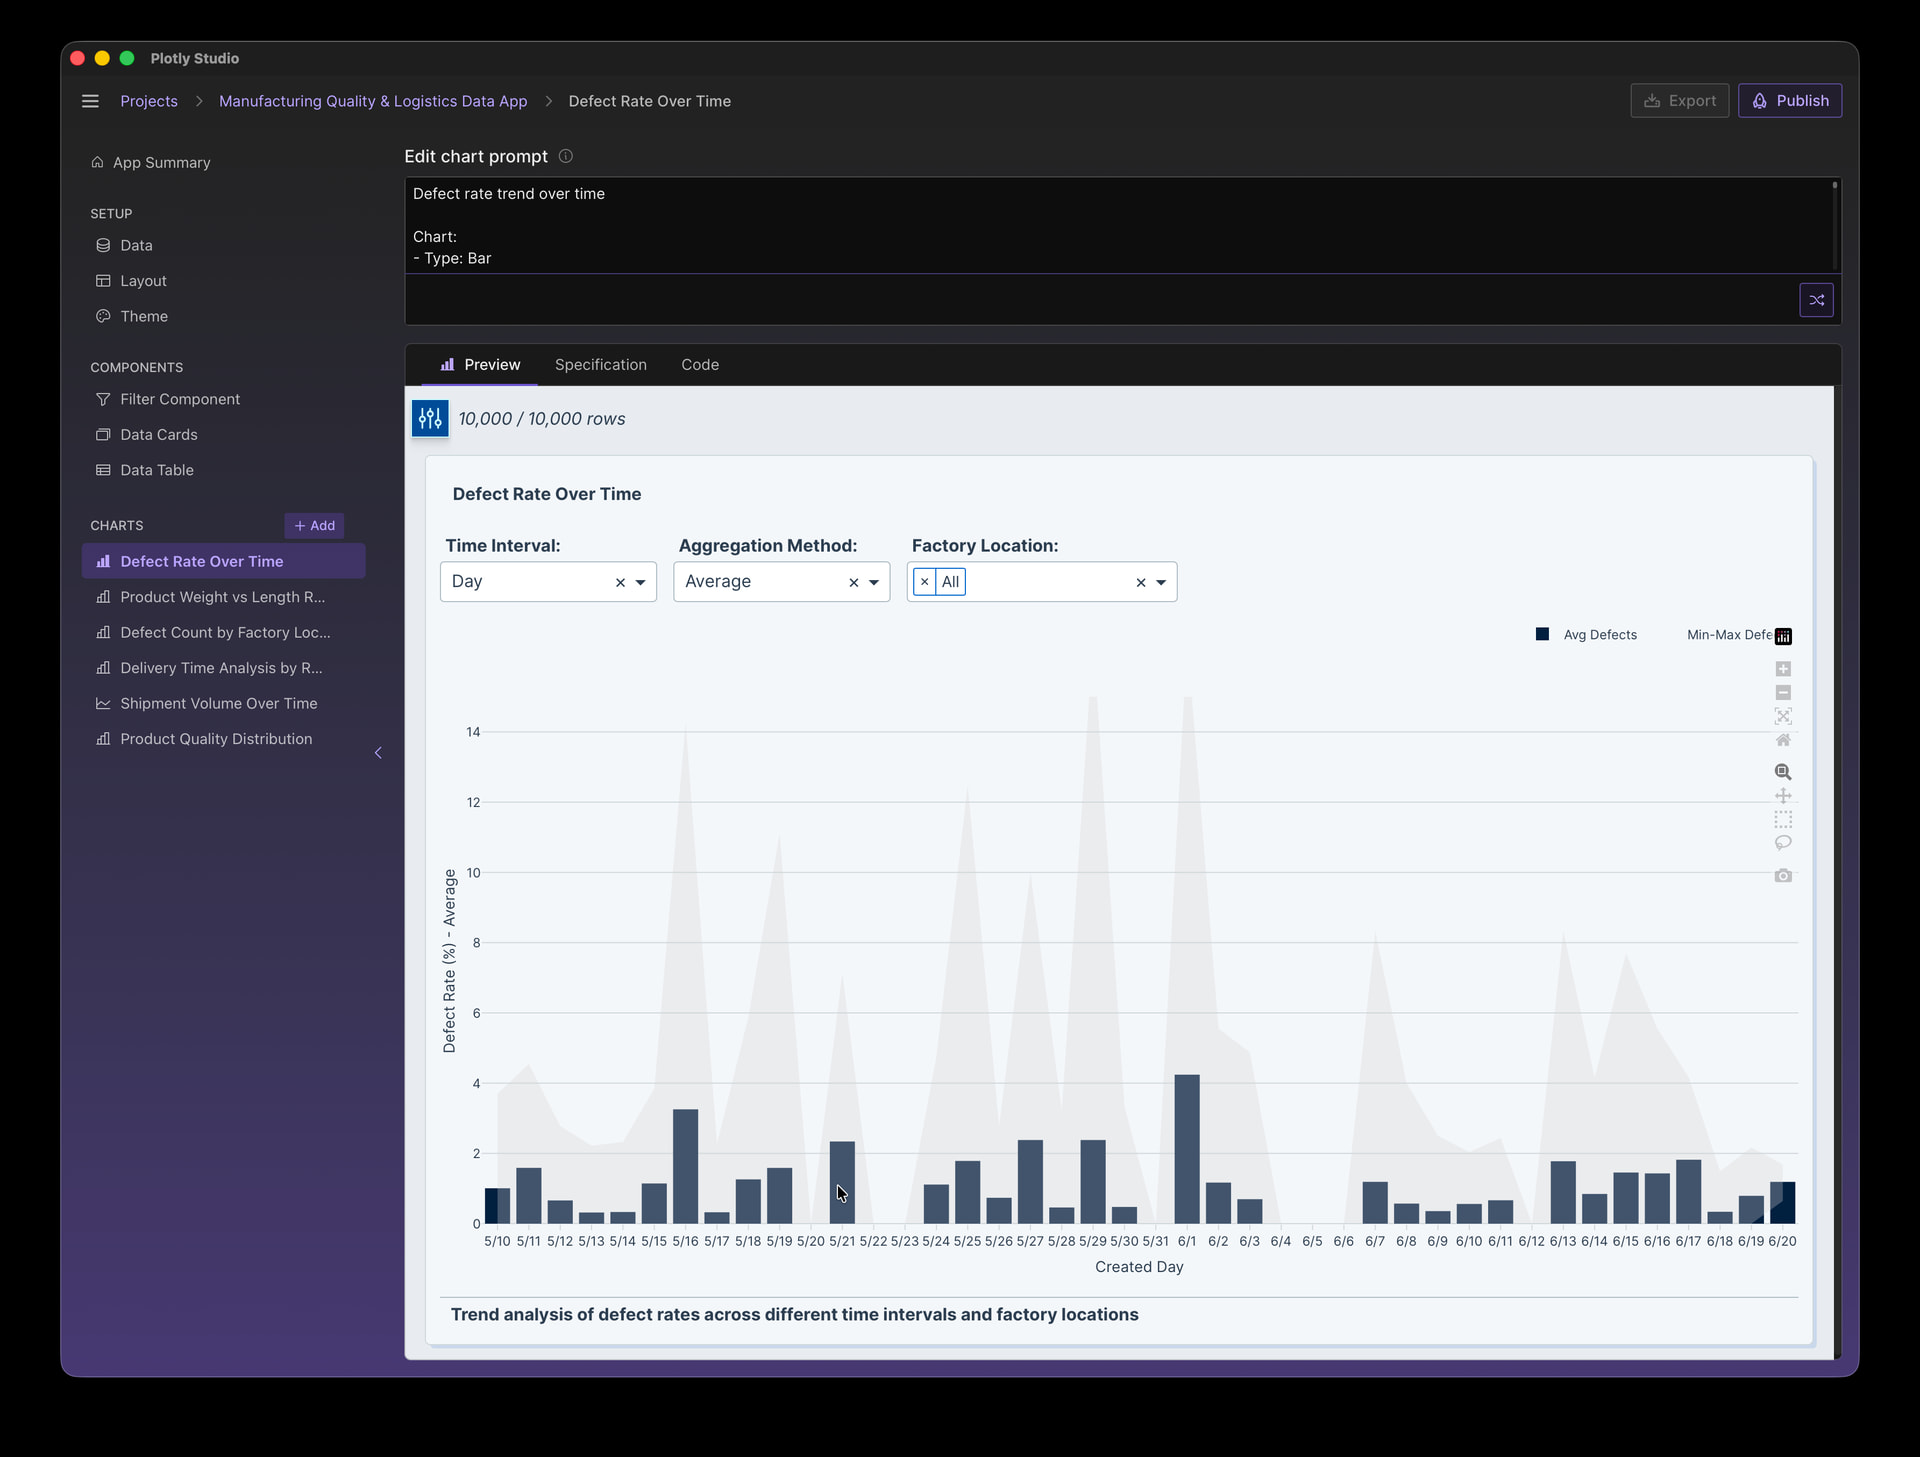The image size is (1920, 1457).
Task: Select the Shipment Volume Over Time chart
Action: pyautogui.click(x=217, y=703)
